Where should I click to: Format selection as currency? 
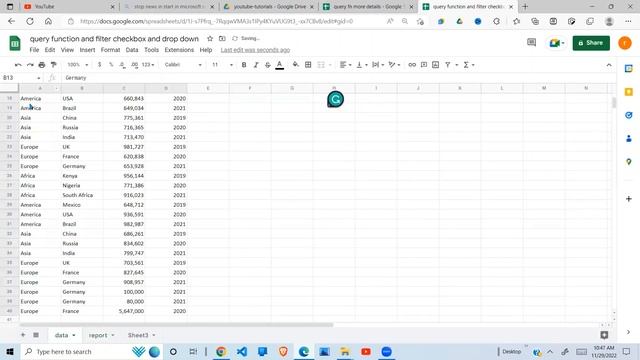pyautogui.click(x=99, y=65)
